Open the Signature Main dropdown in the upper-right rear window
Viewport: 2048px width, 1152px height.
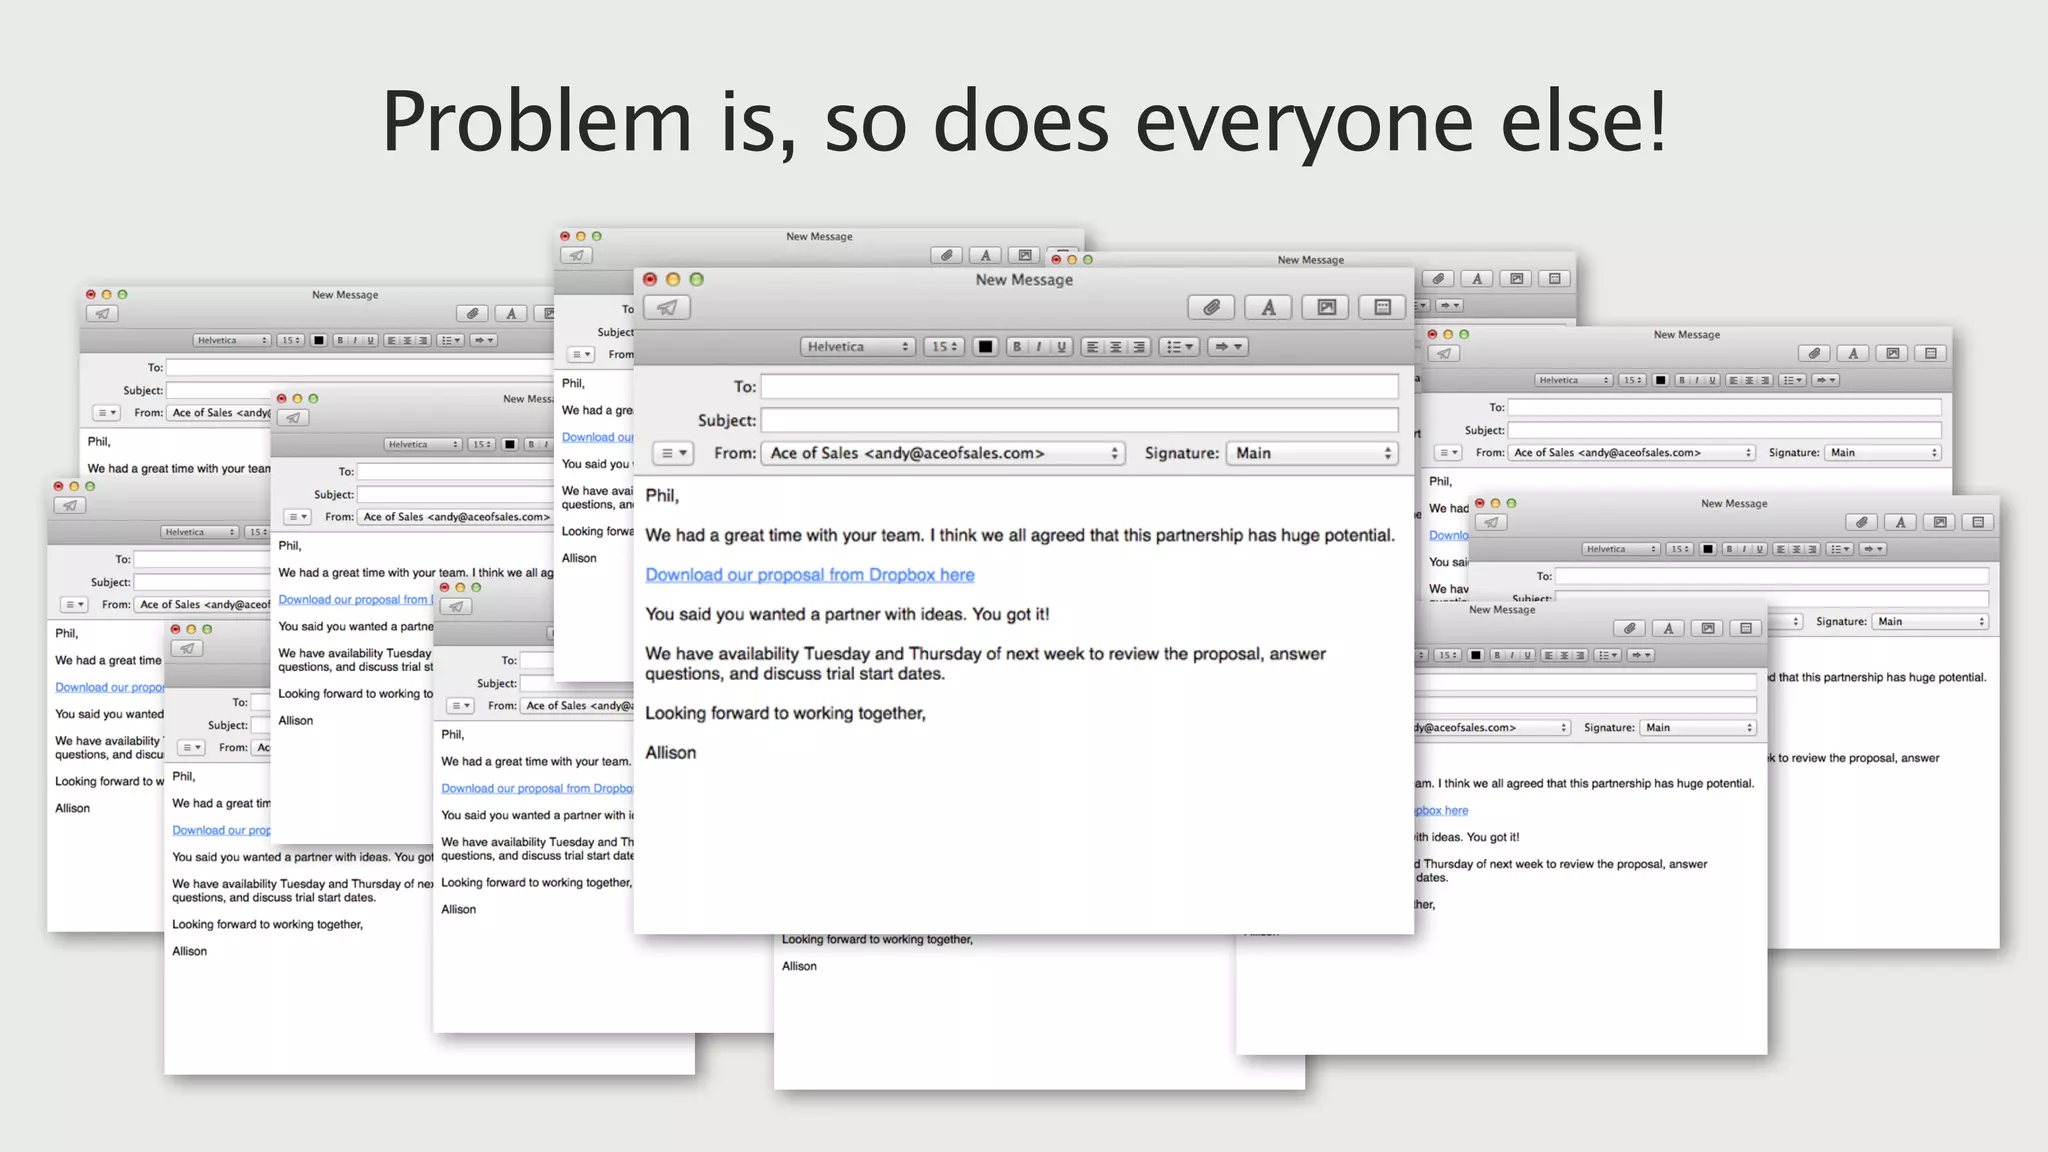point(1883,453)
